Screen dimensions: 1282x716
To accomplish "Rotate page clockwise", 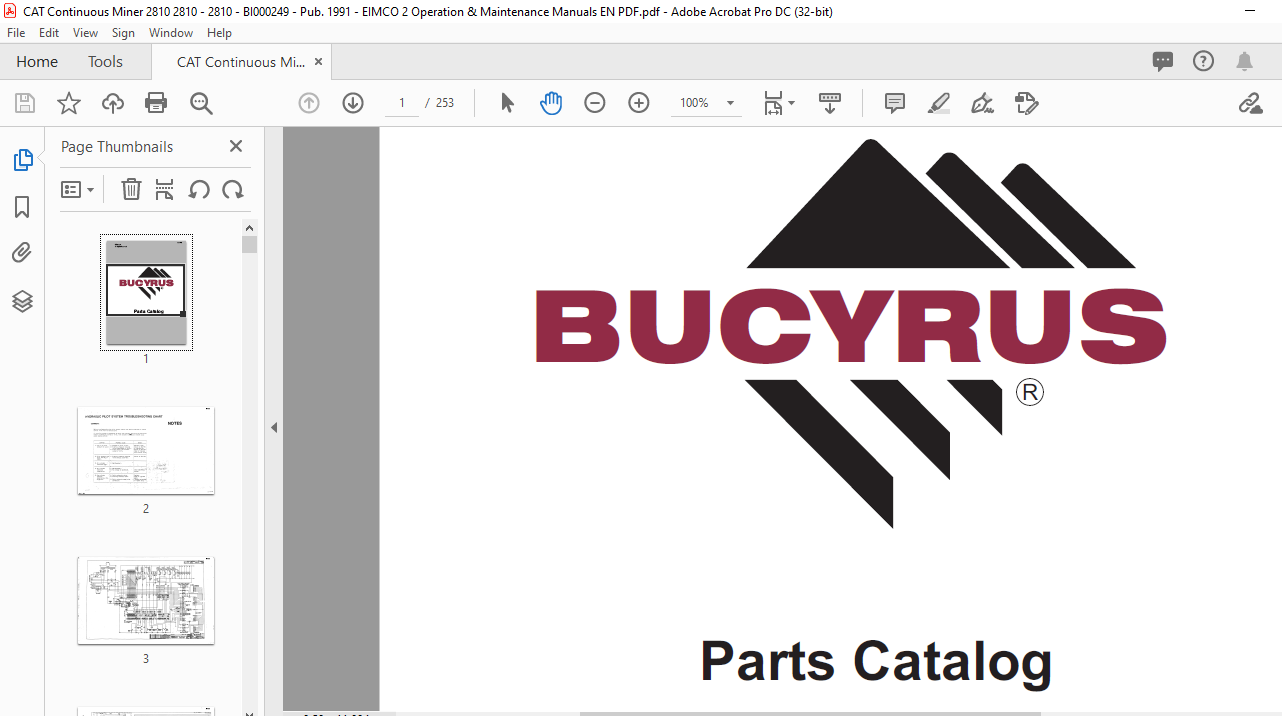I will pos(233,189).
